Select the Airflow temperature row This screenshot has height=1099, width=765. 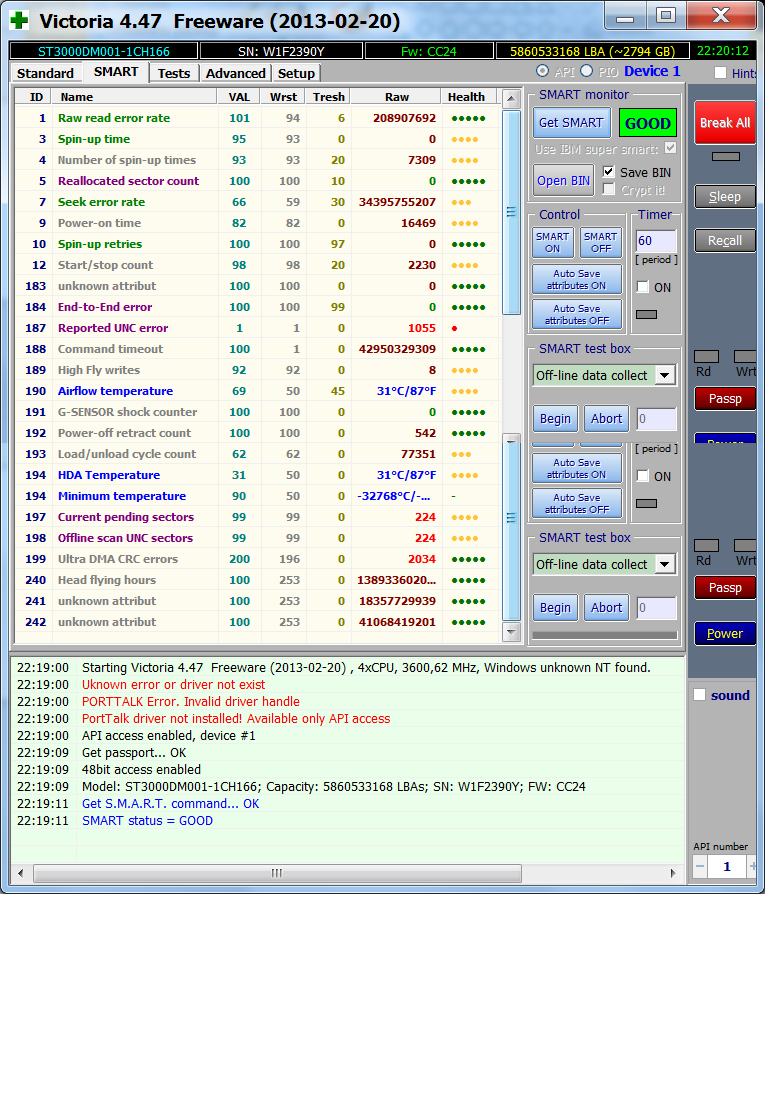click(x=257, y=391)
